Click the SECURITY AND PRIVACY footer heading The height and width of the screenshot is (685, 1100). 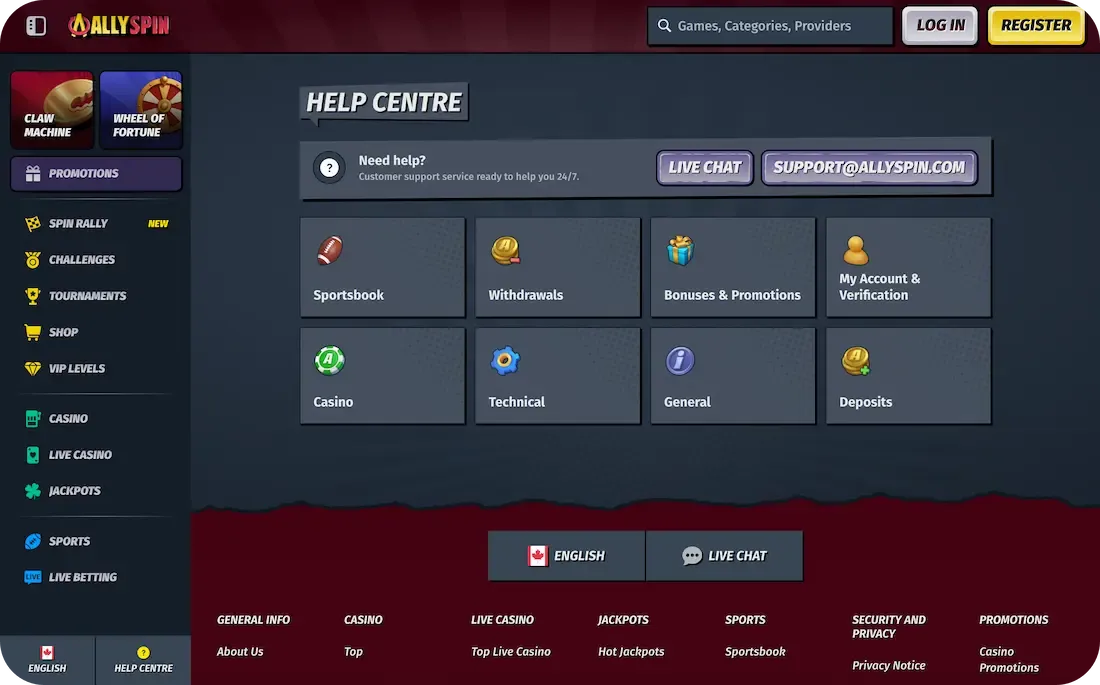pos(888,627)
